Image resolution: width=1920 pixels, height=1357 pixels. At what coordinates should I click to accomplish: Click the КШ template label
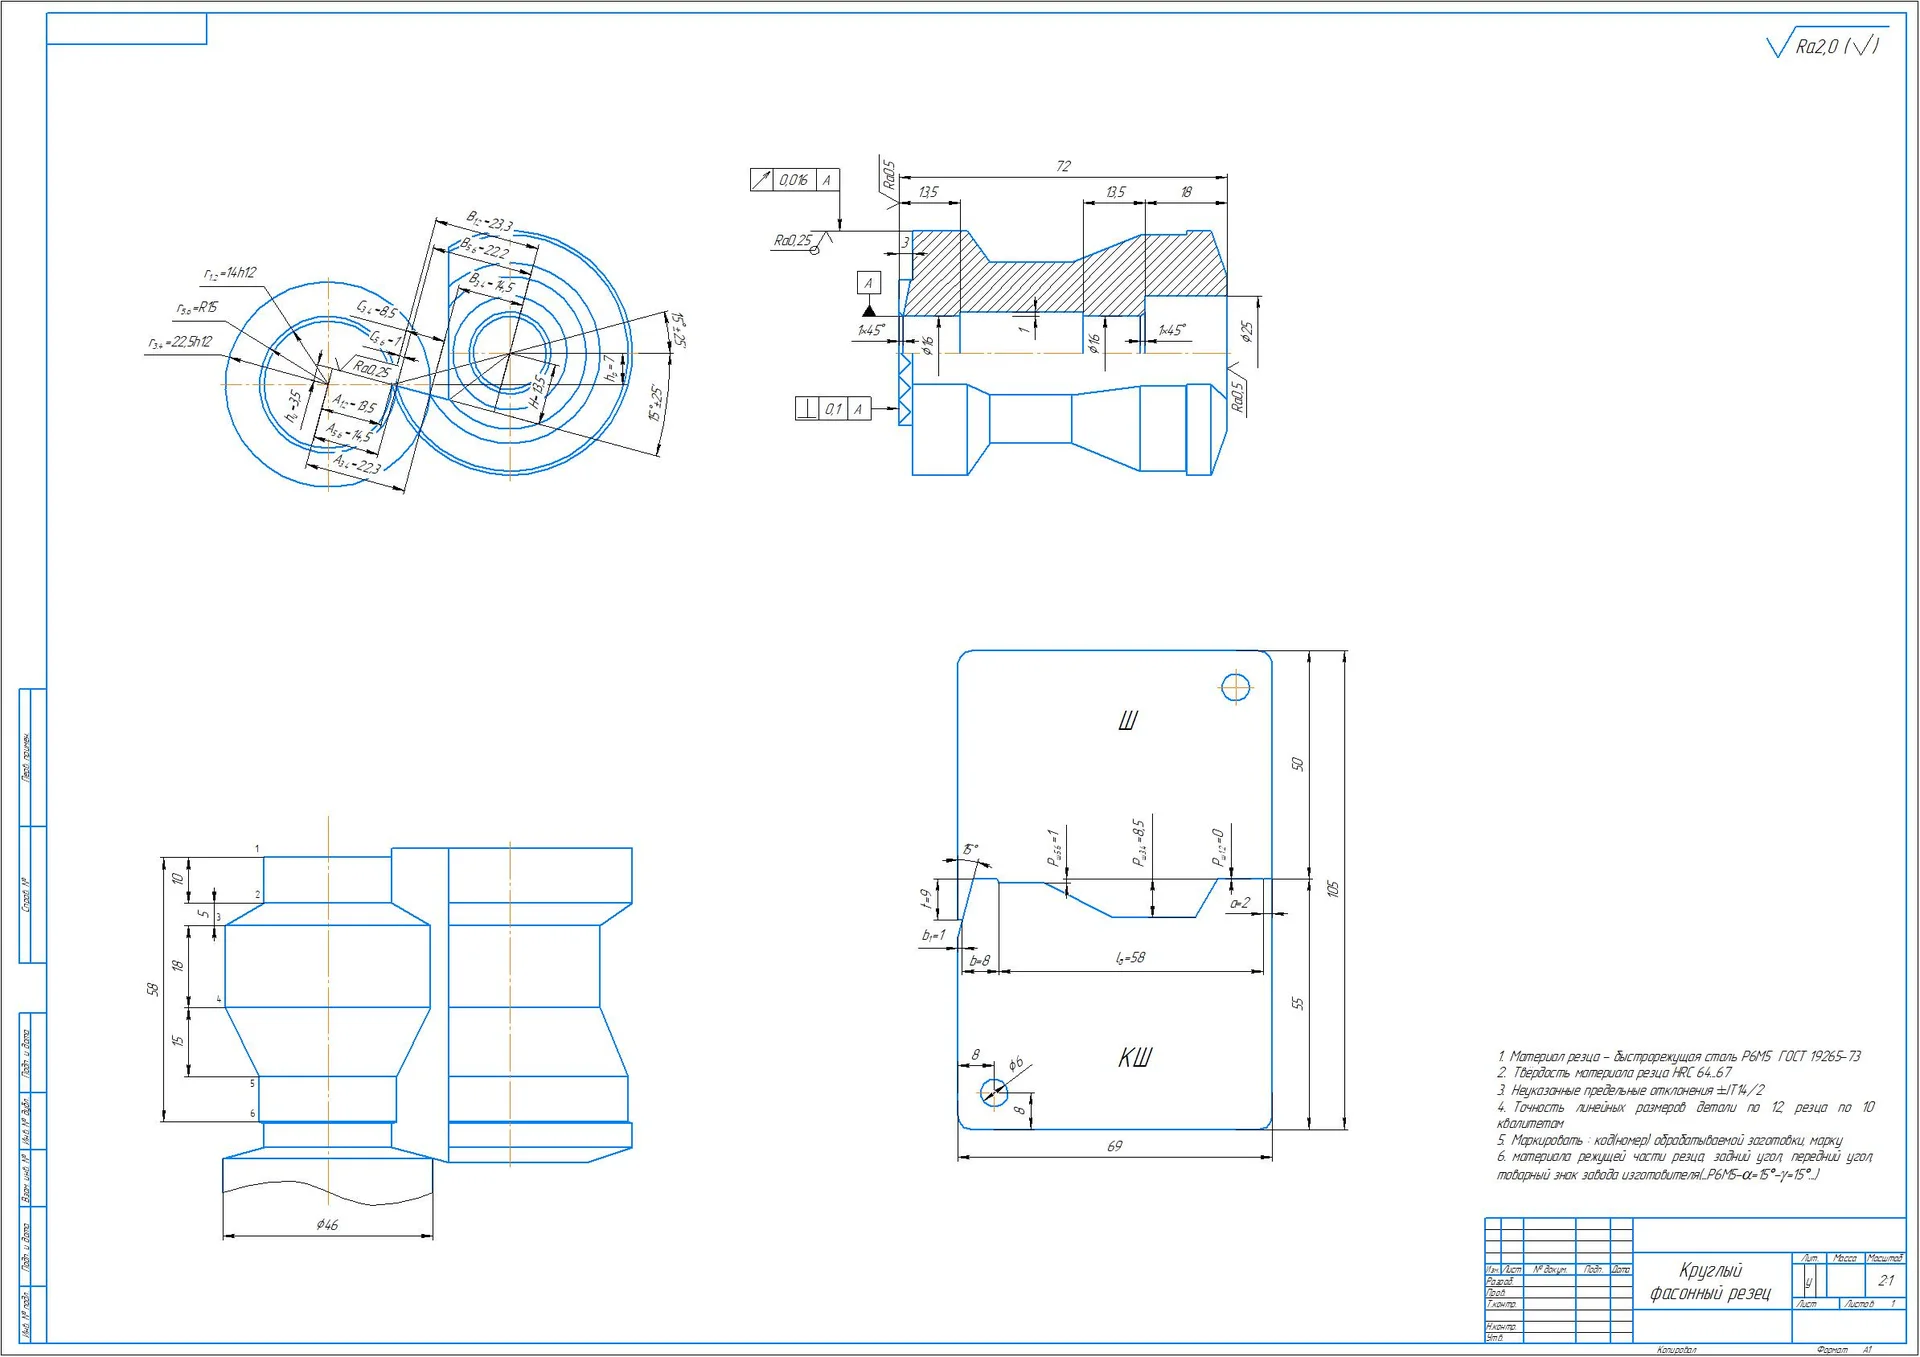(x=1135, y=1058)
